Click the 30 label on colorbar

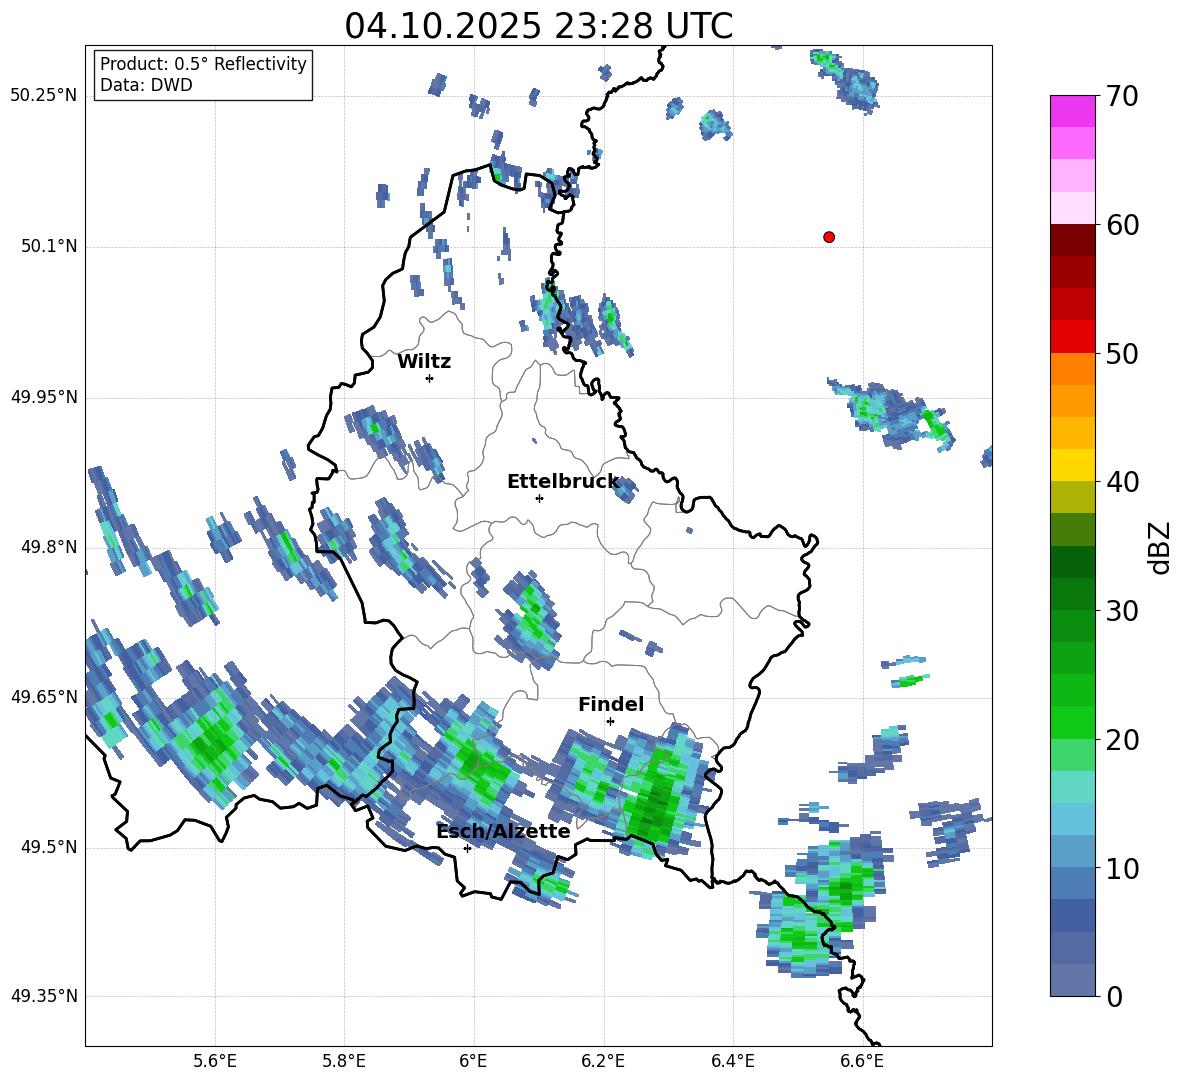(x=1121, y=611)
